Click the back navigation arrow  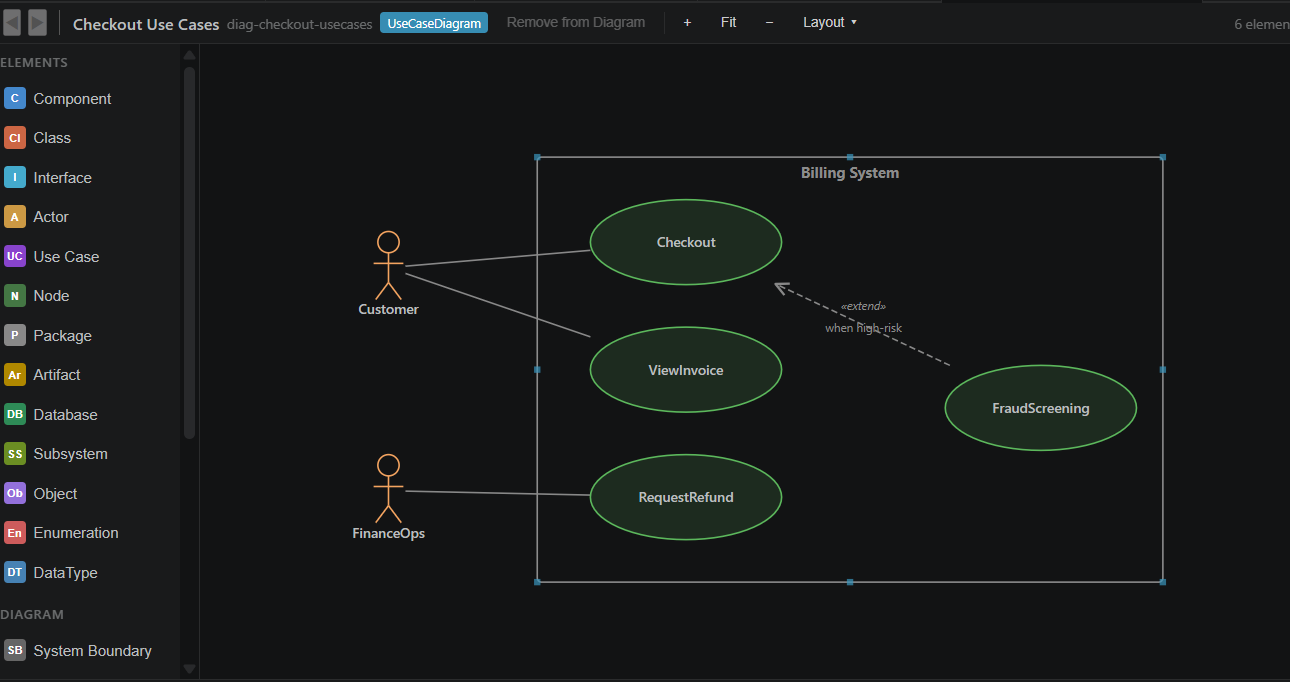coord(13,21)
